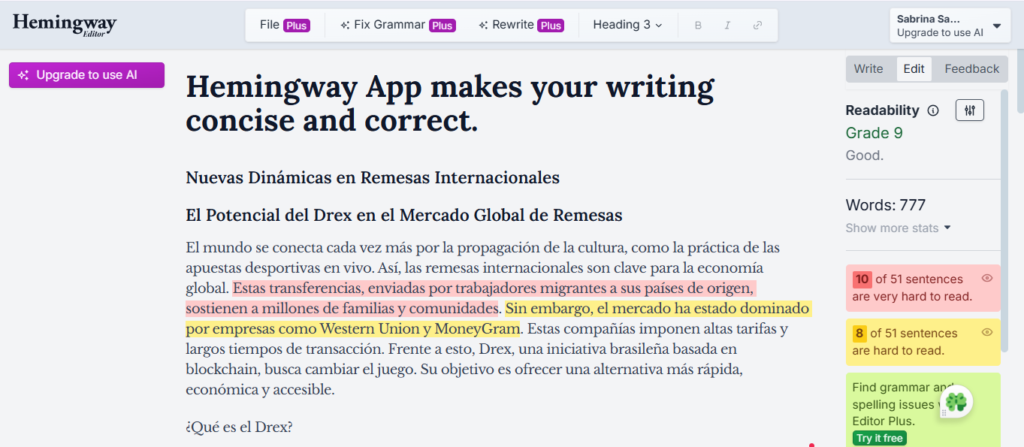
Task: Click the red 10 very hard sentences card
Action: tap(923, 288)
